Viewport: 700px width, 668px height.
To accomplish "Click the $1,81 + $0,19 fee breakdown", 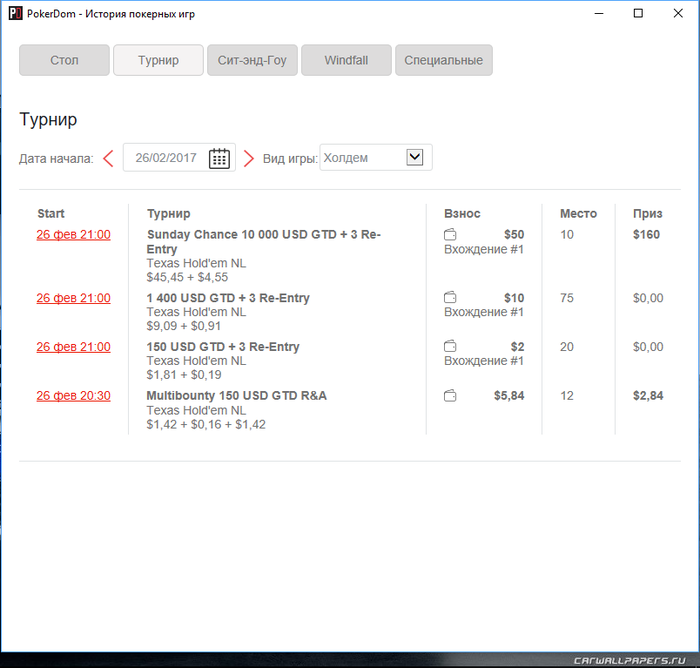I will pos(184,375).
